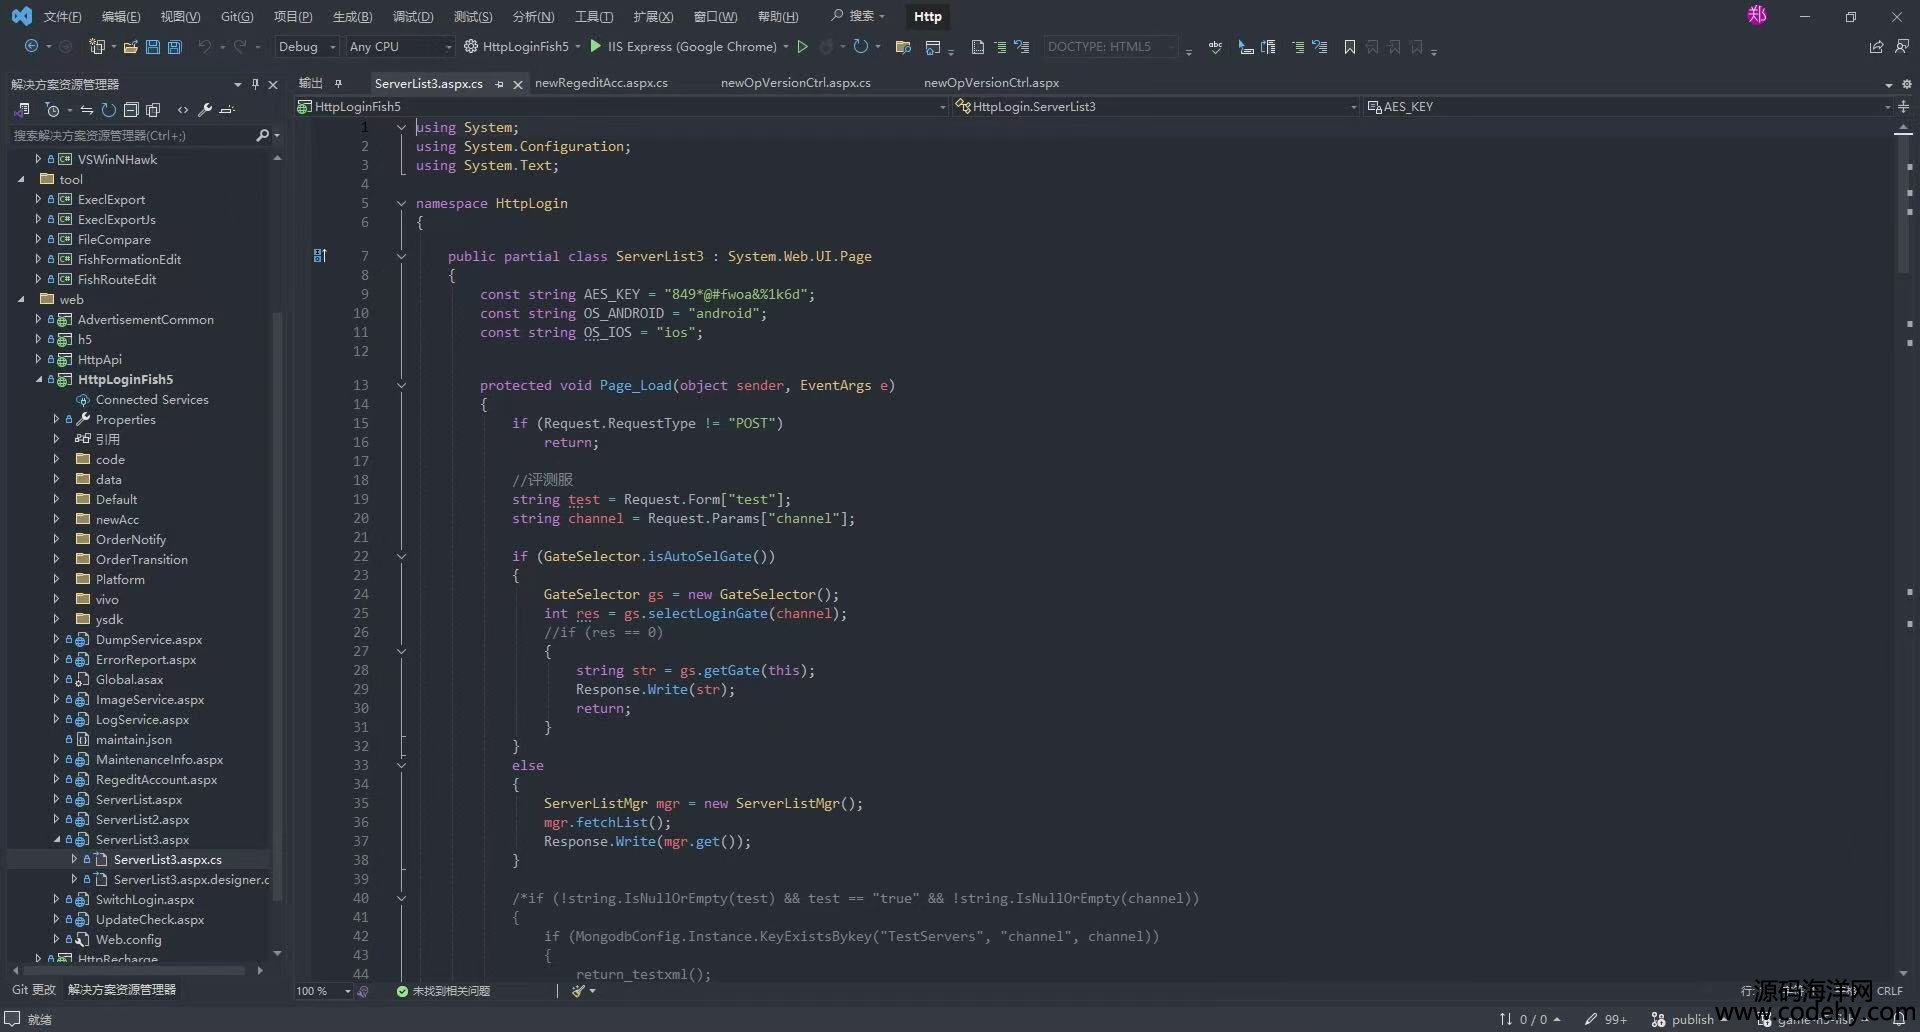The height and width of the screenshot is (1032, 1920).
Task: Click the Git 更改 bottom panel tab
Action: click(x=33, y=989)
